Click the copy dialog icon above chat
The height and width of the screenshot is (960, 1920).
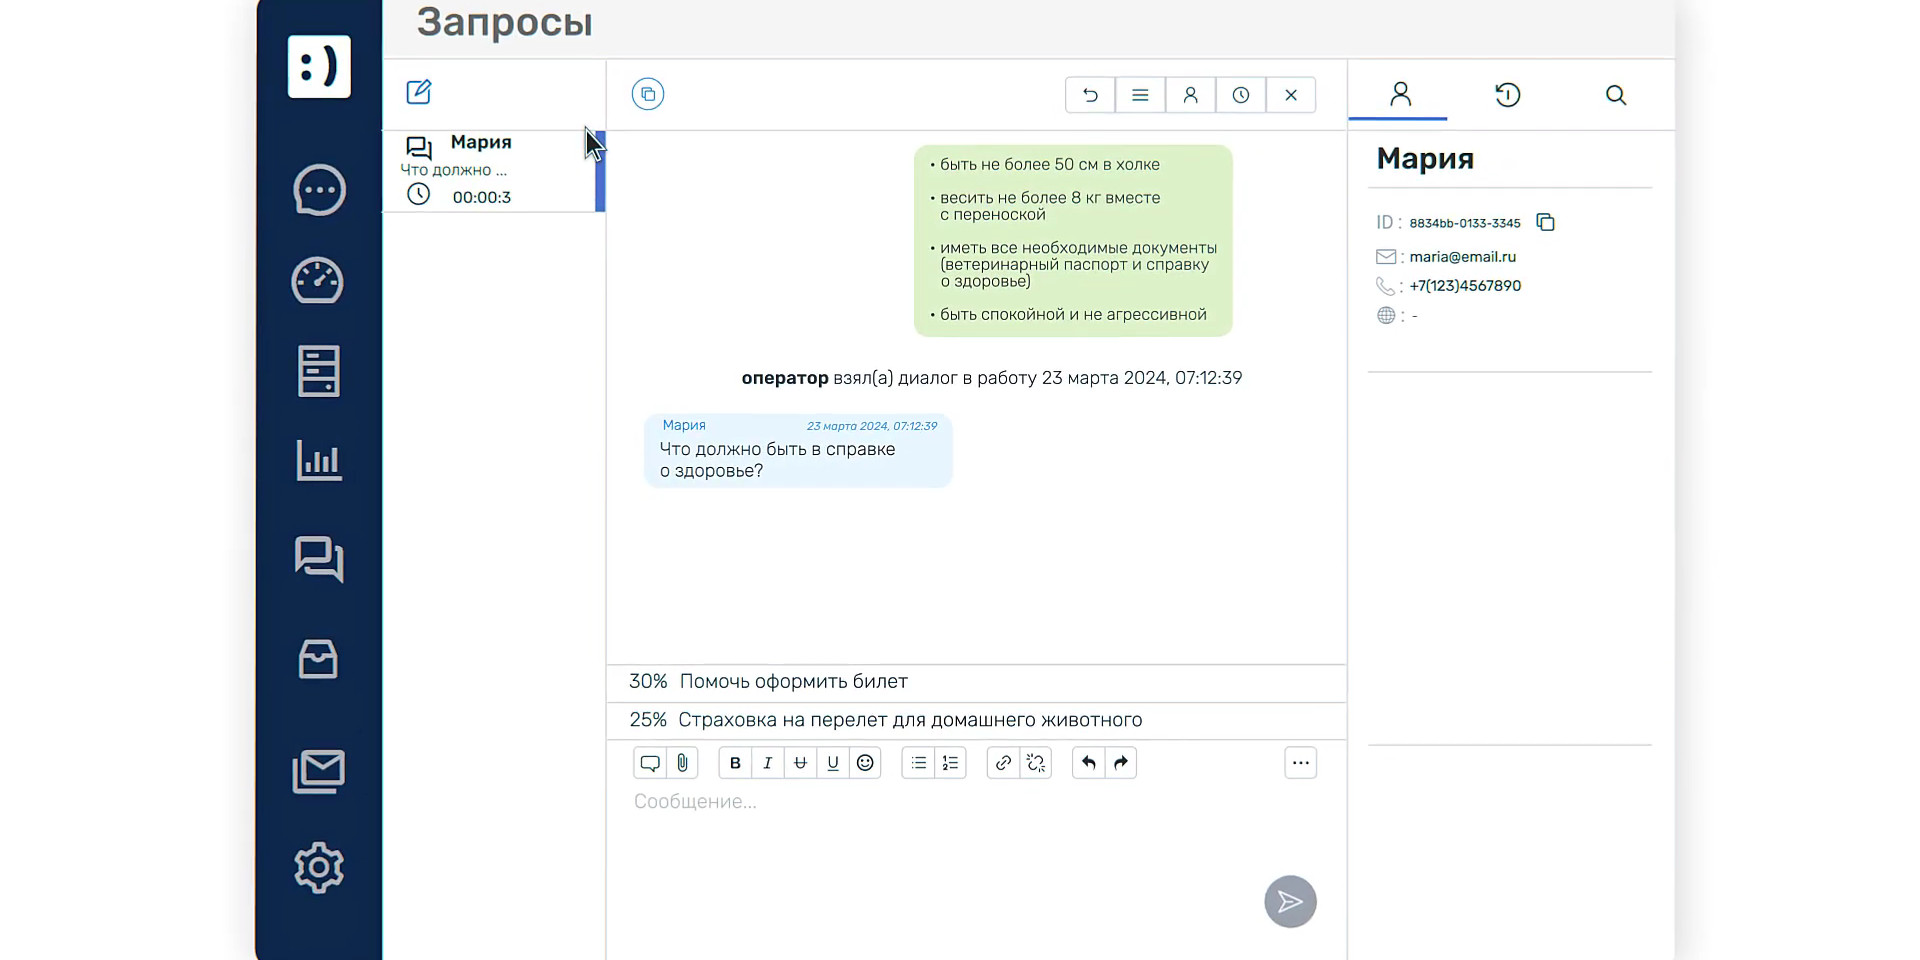[x=648, y=94]
